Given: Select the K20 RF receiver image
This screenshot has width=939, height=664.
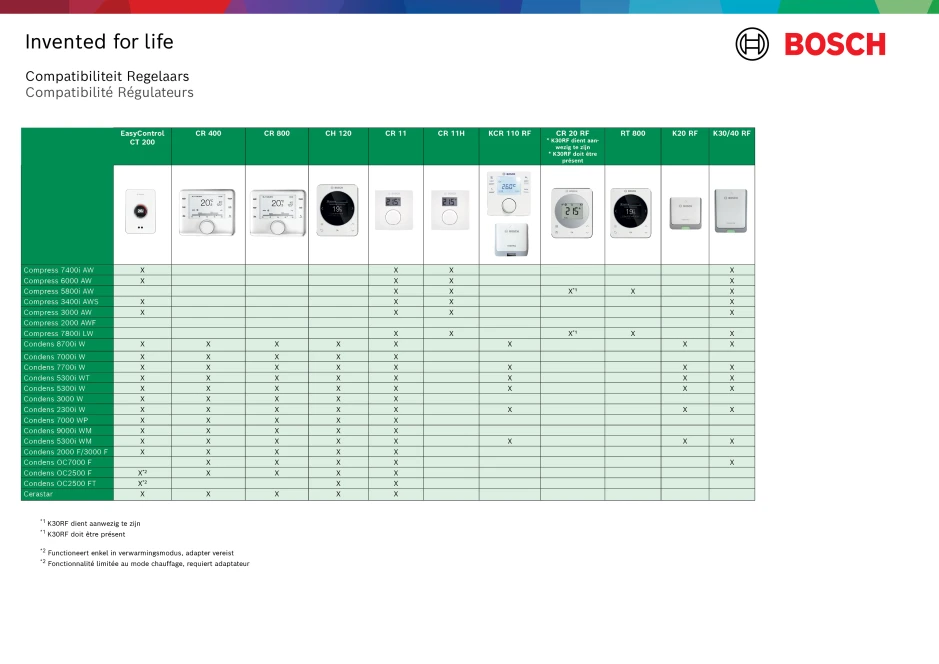Looking at the screenshot, I should click(x=685, y=212).
